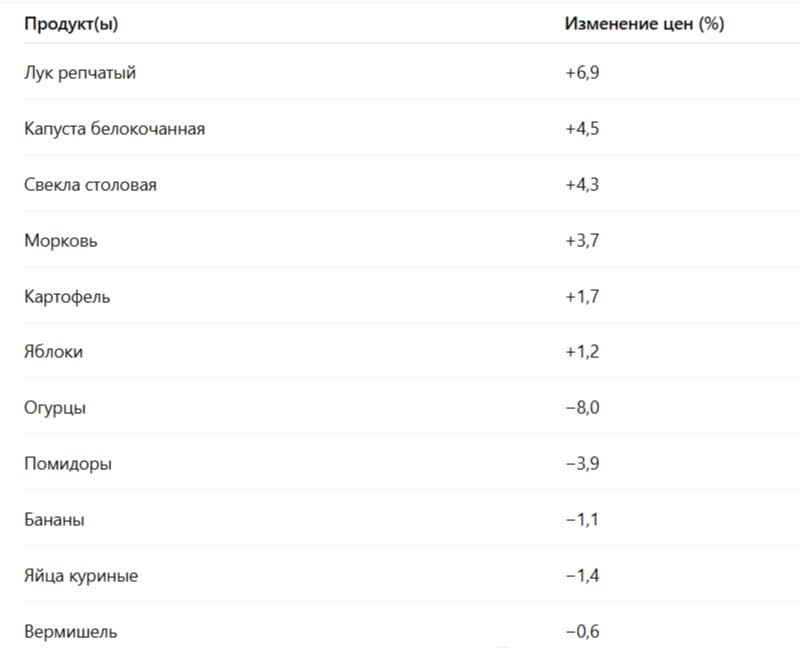Click the −0,6 value for Вермишель

[582, 632]
